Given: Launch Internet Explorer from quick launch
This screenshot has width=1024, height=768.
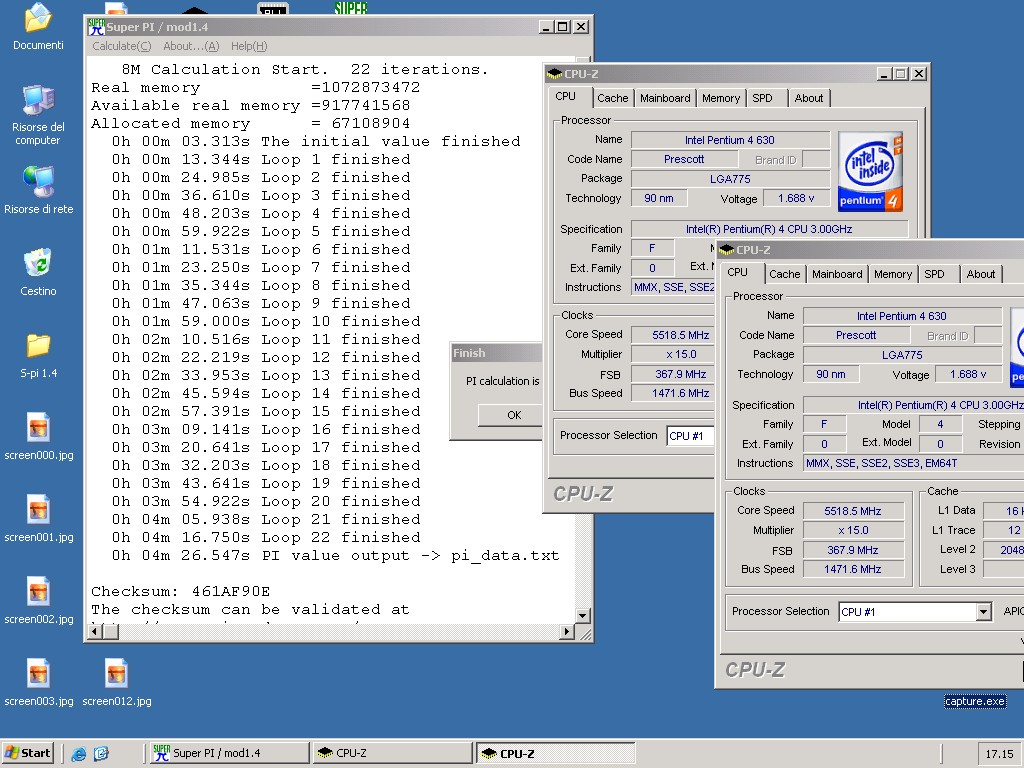Looking at the screenshot, I should (x=78, y=754).
